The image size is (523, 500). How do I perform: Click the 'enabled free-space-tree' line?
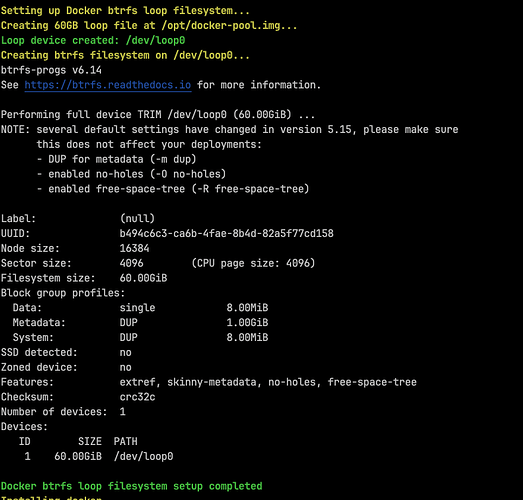[173, 189]
